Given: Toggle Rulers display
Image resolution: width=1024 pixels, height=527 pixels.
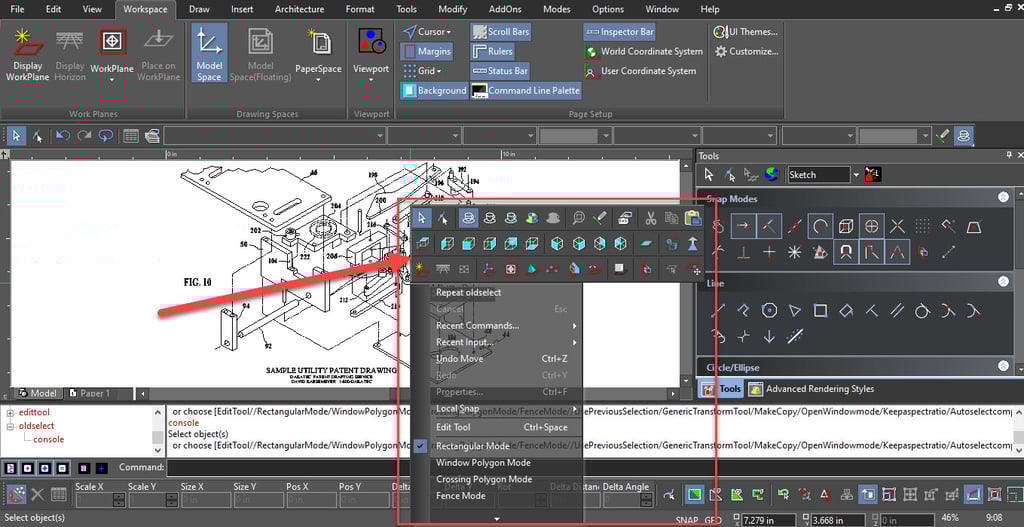Looking at the screenshot, I should pyautogui.click(x=492, y=51).
